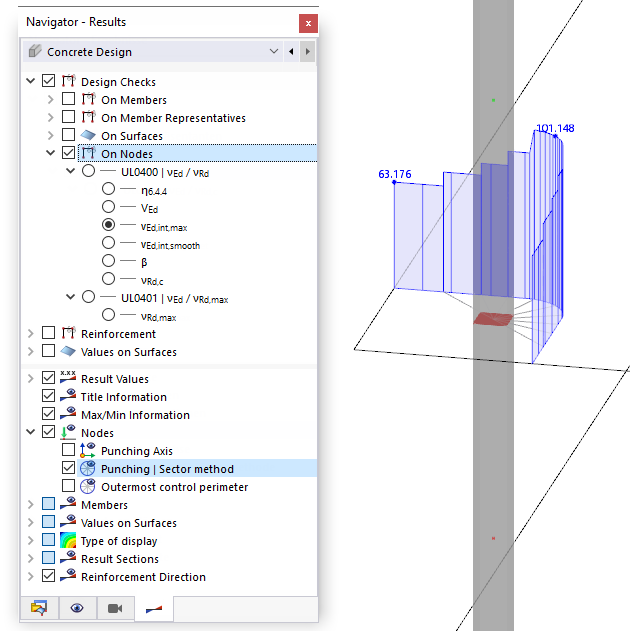Expand the Members display node
The image size is (630, 631).
click(31, 504)
